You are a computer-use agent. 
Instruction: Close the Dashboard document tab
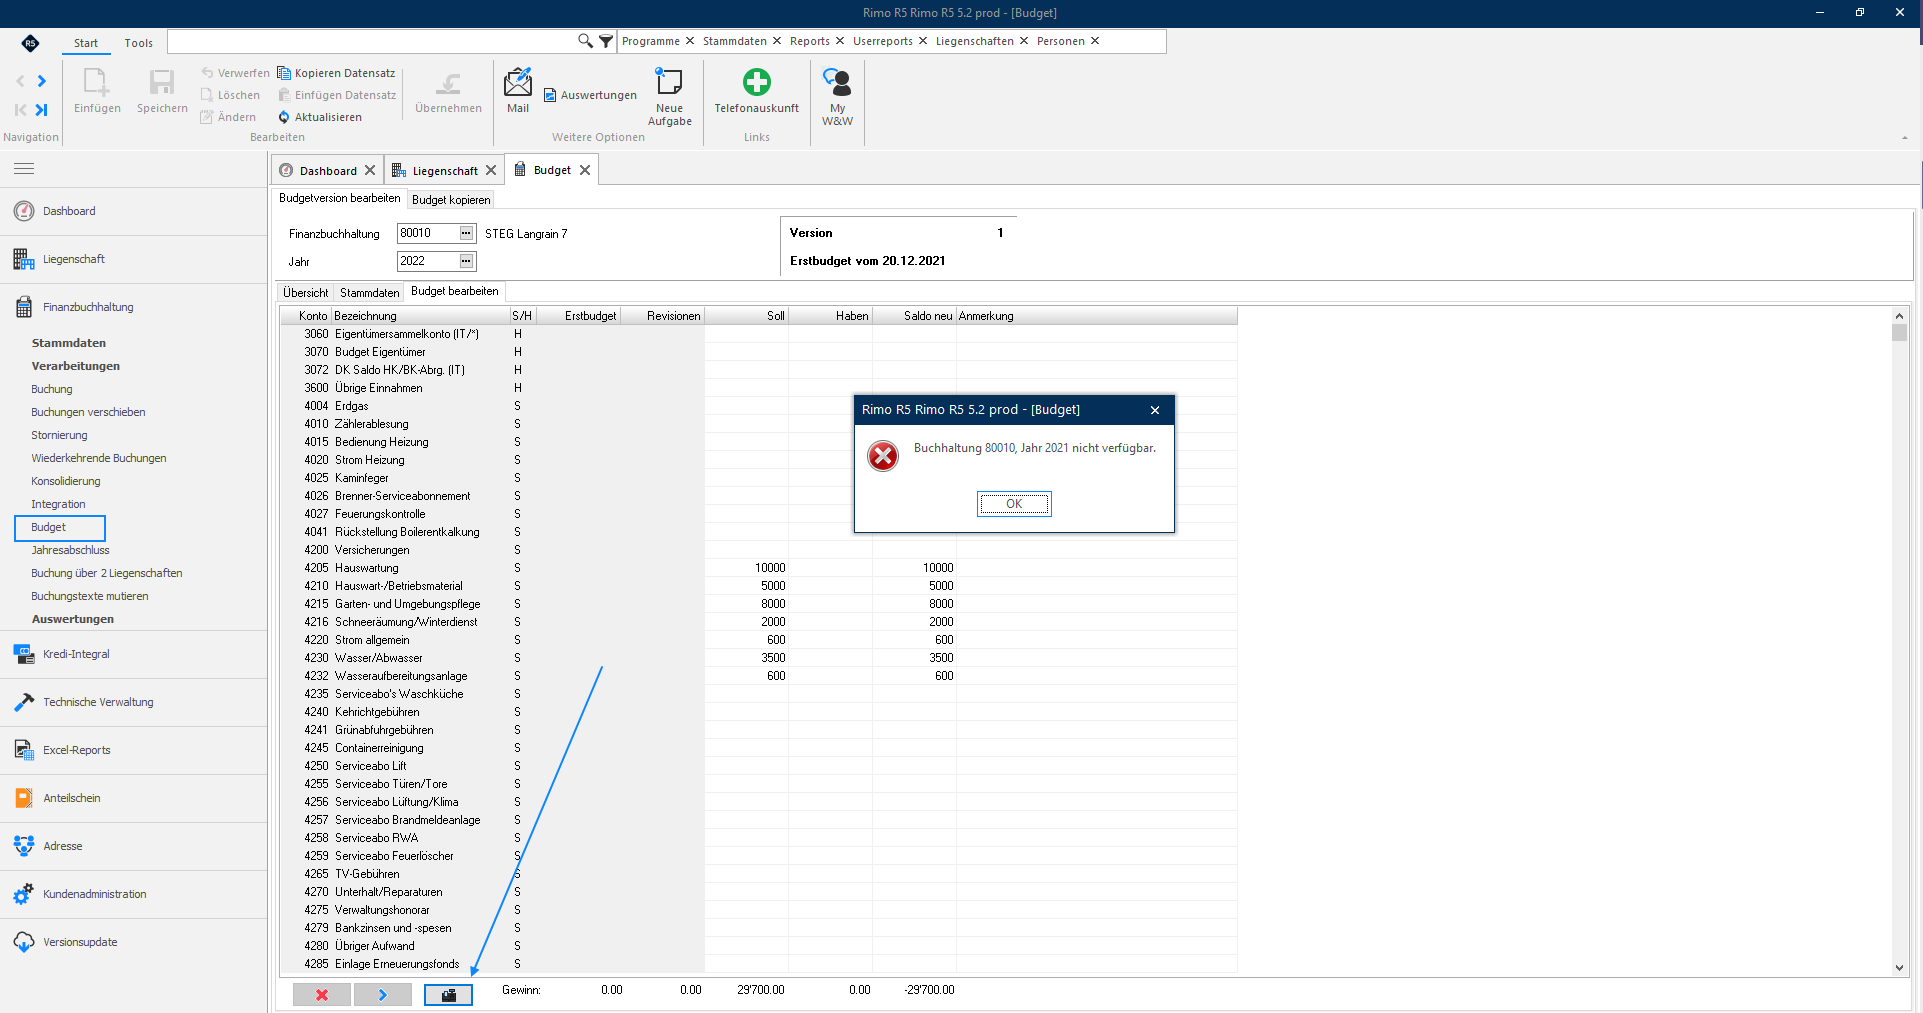[370, 170]
